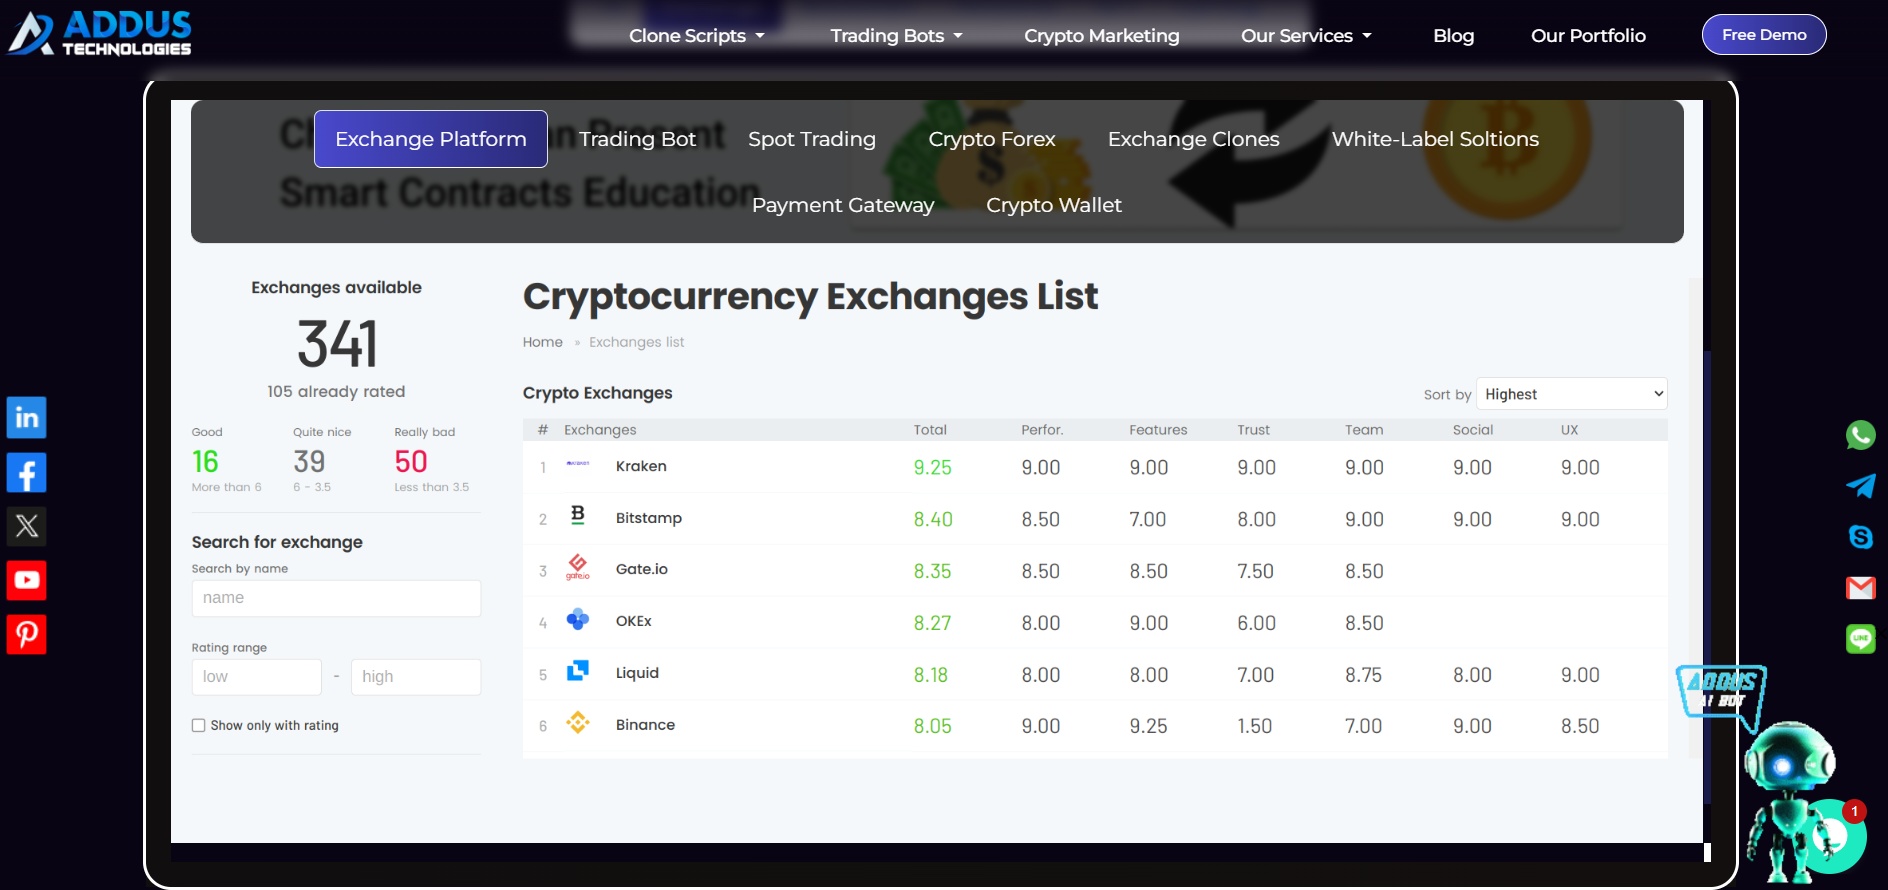
Task: Open the LINE messenger icon
Action: pos(1860,639)
